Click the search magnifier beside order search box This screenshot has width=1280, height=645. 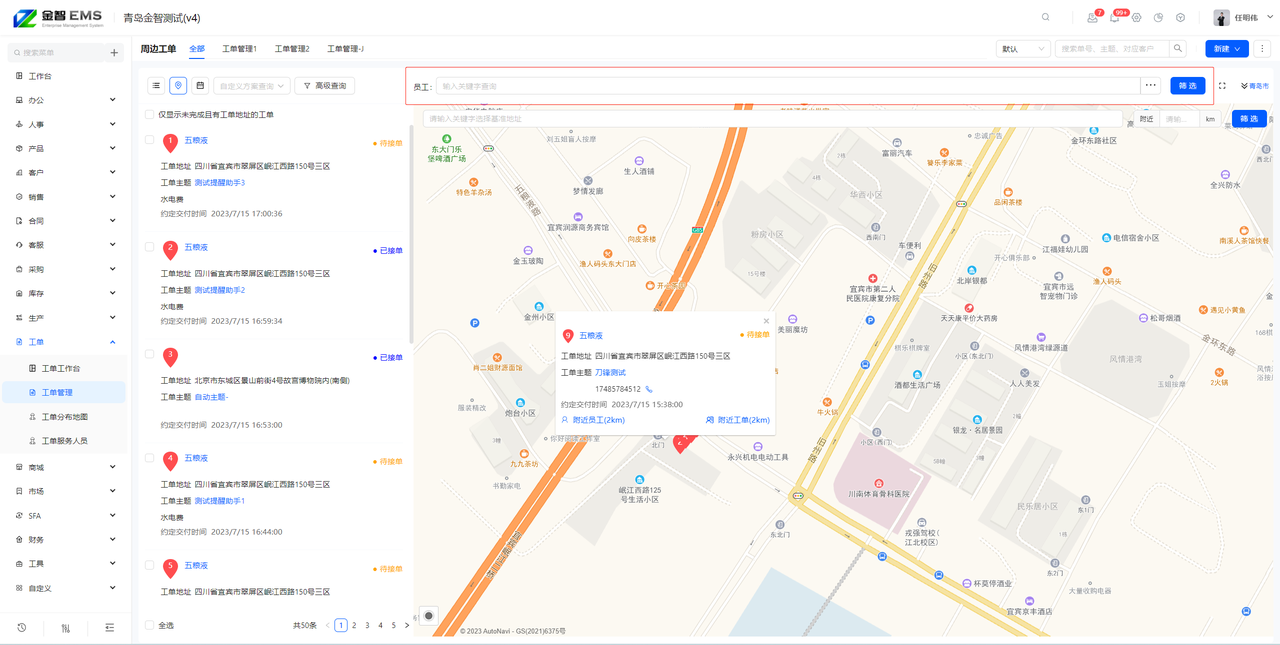[1178, 49]
